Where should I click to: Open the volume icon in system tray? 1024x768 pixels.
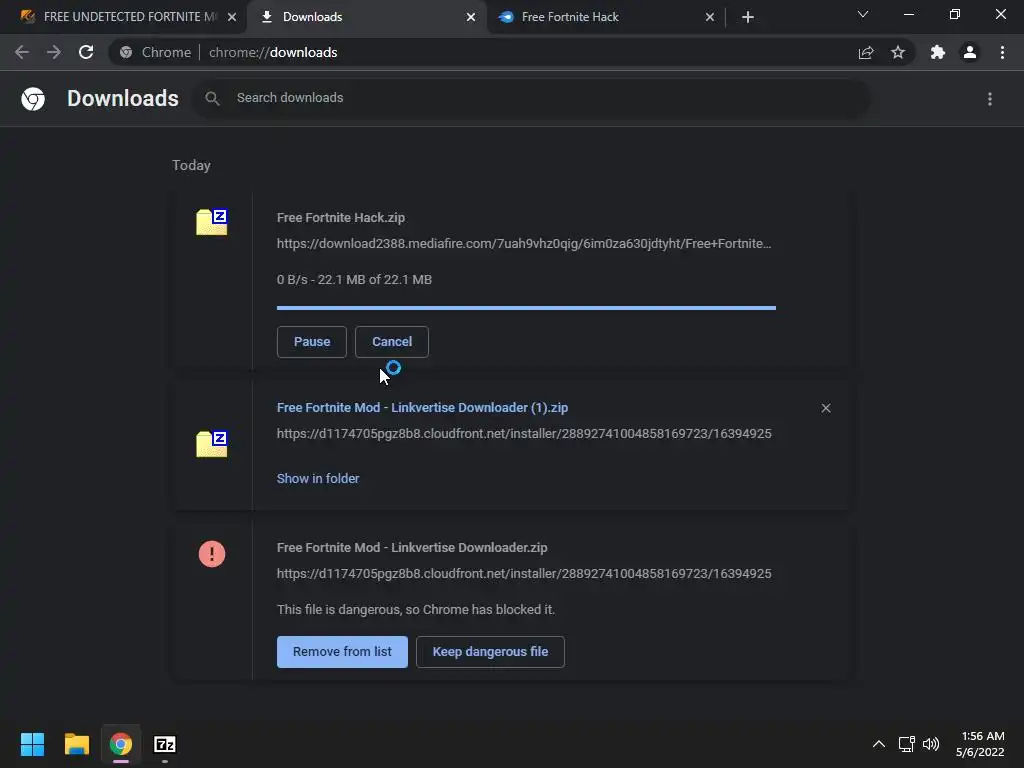931,744
